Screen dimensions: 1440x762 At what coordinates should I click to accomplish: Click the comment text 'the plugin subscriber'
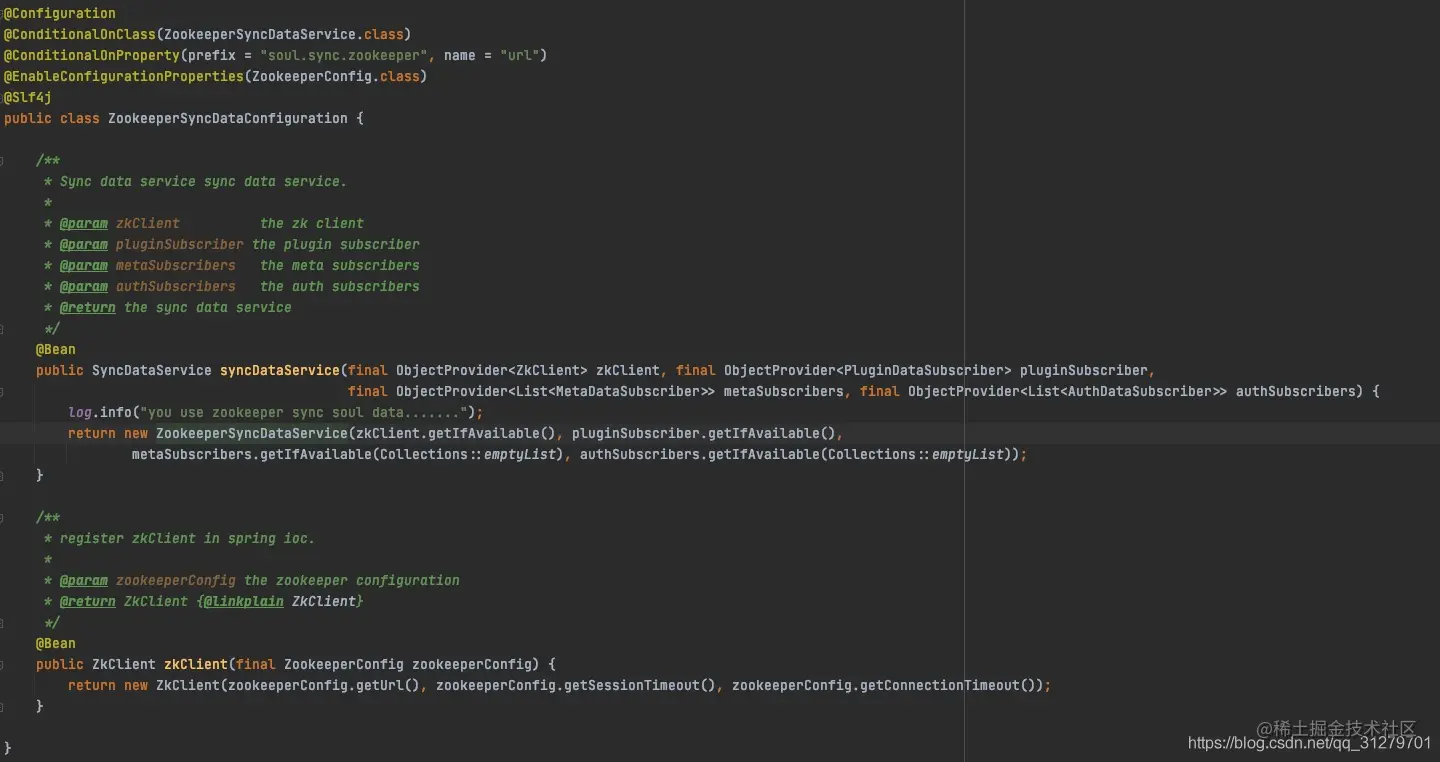[336, 244]
